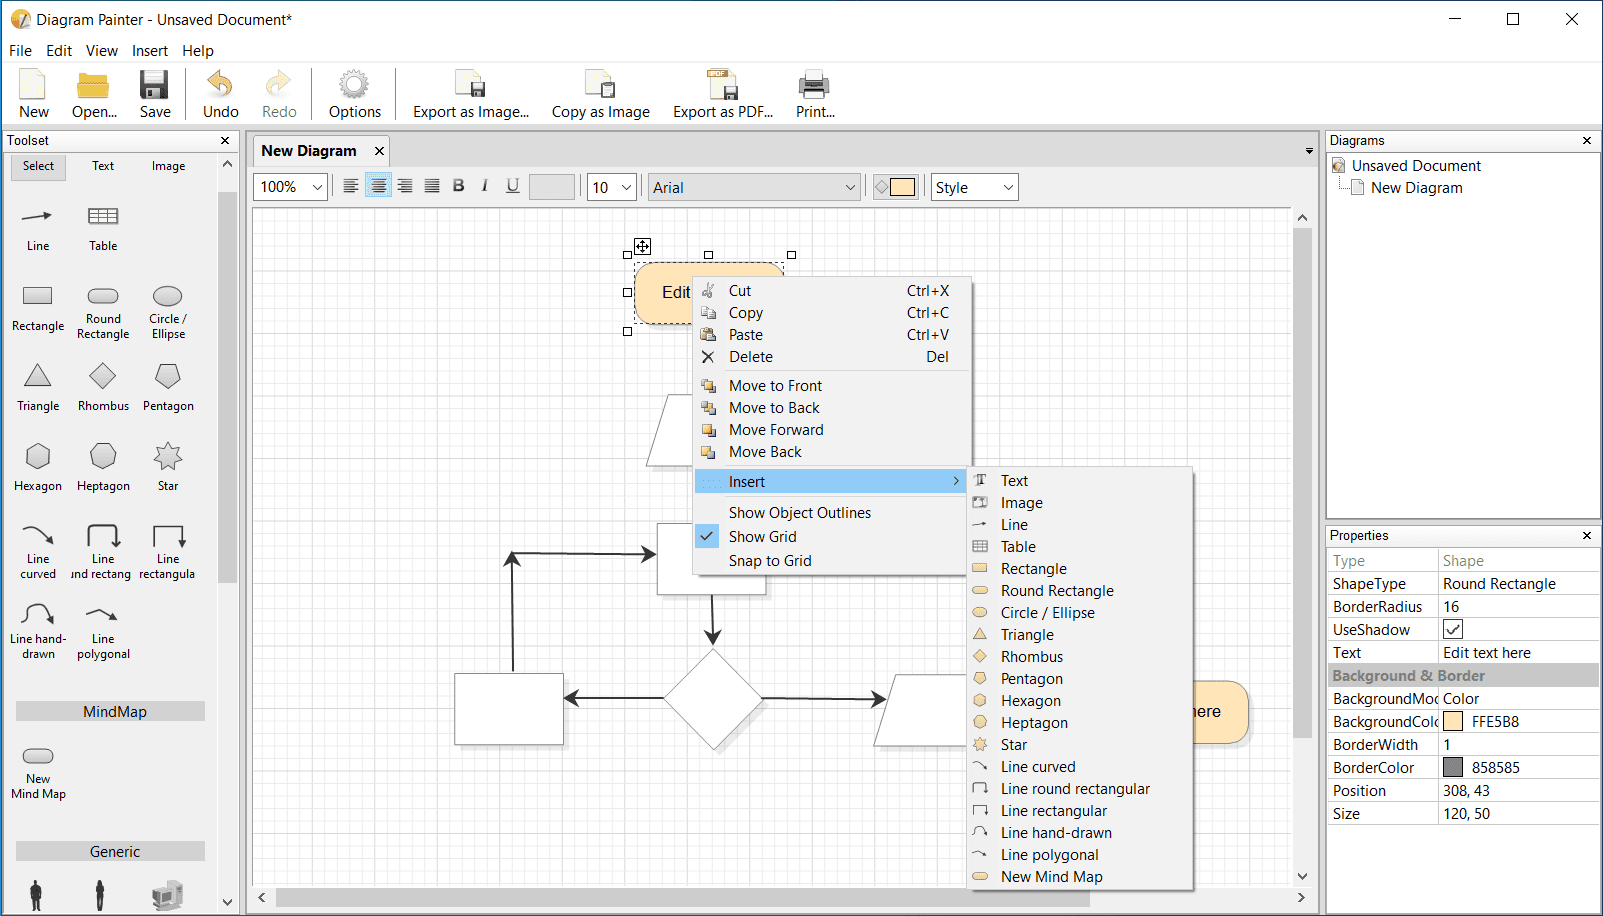1603x916 pixels.
Task: Click the BackgroundColor FFE5B8 swatch
Action: pyautogui.click(x=1453, y=722)
